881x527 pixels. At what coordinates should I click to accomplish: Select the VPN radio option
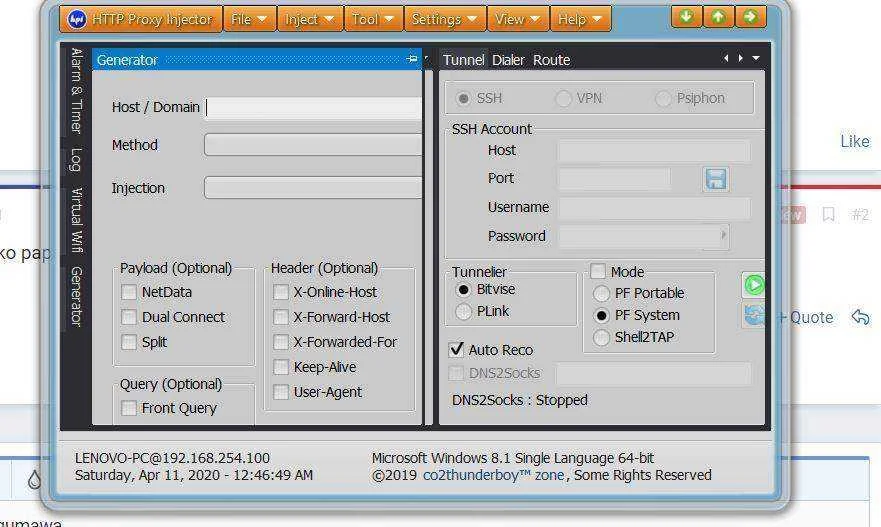coord(563,98)
